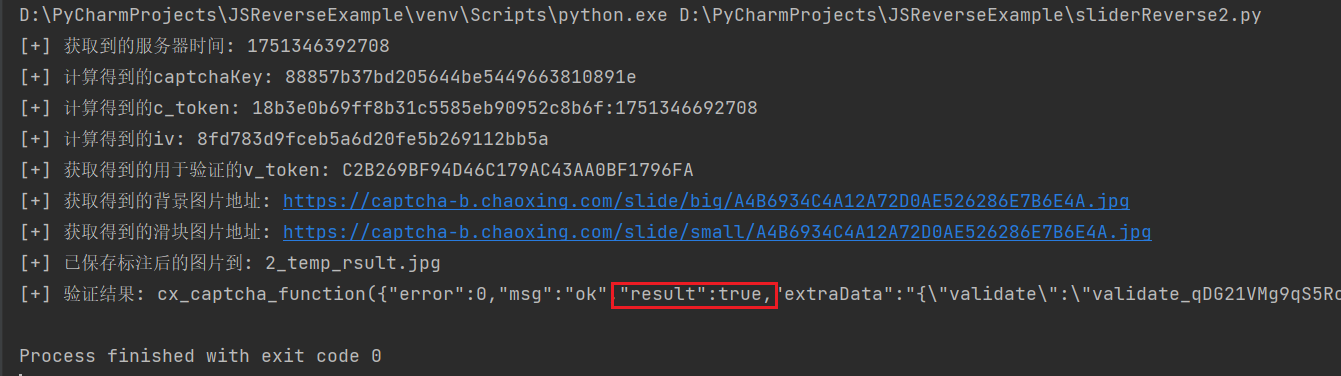
Task: Click the python.exe interpreter path
Action: [343, 15]
